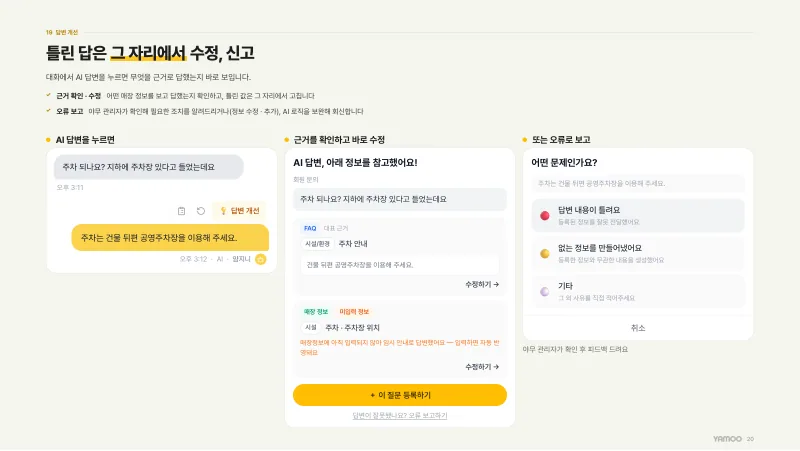The width and height of the screenshot is (800, 451).
Task: Click the yellow dot icon for 없는 정보를 만들어냈어요
Action: [545, 254]
